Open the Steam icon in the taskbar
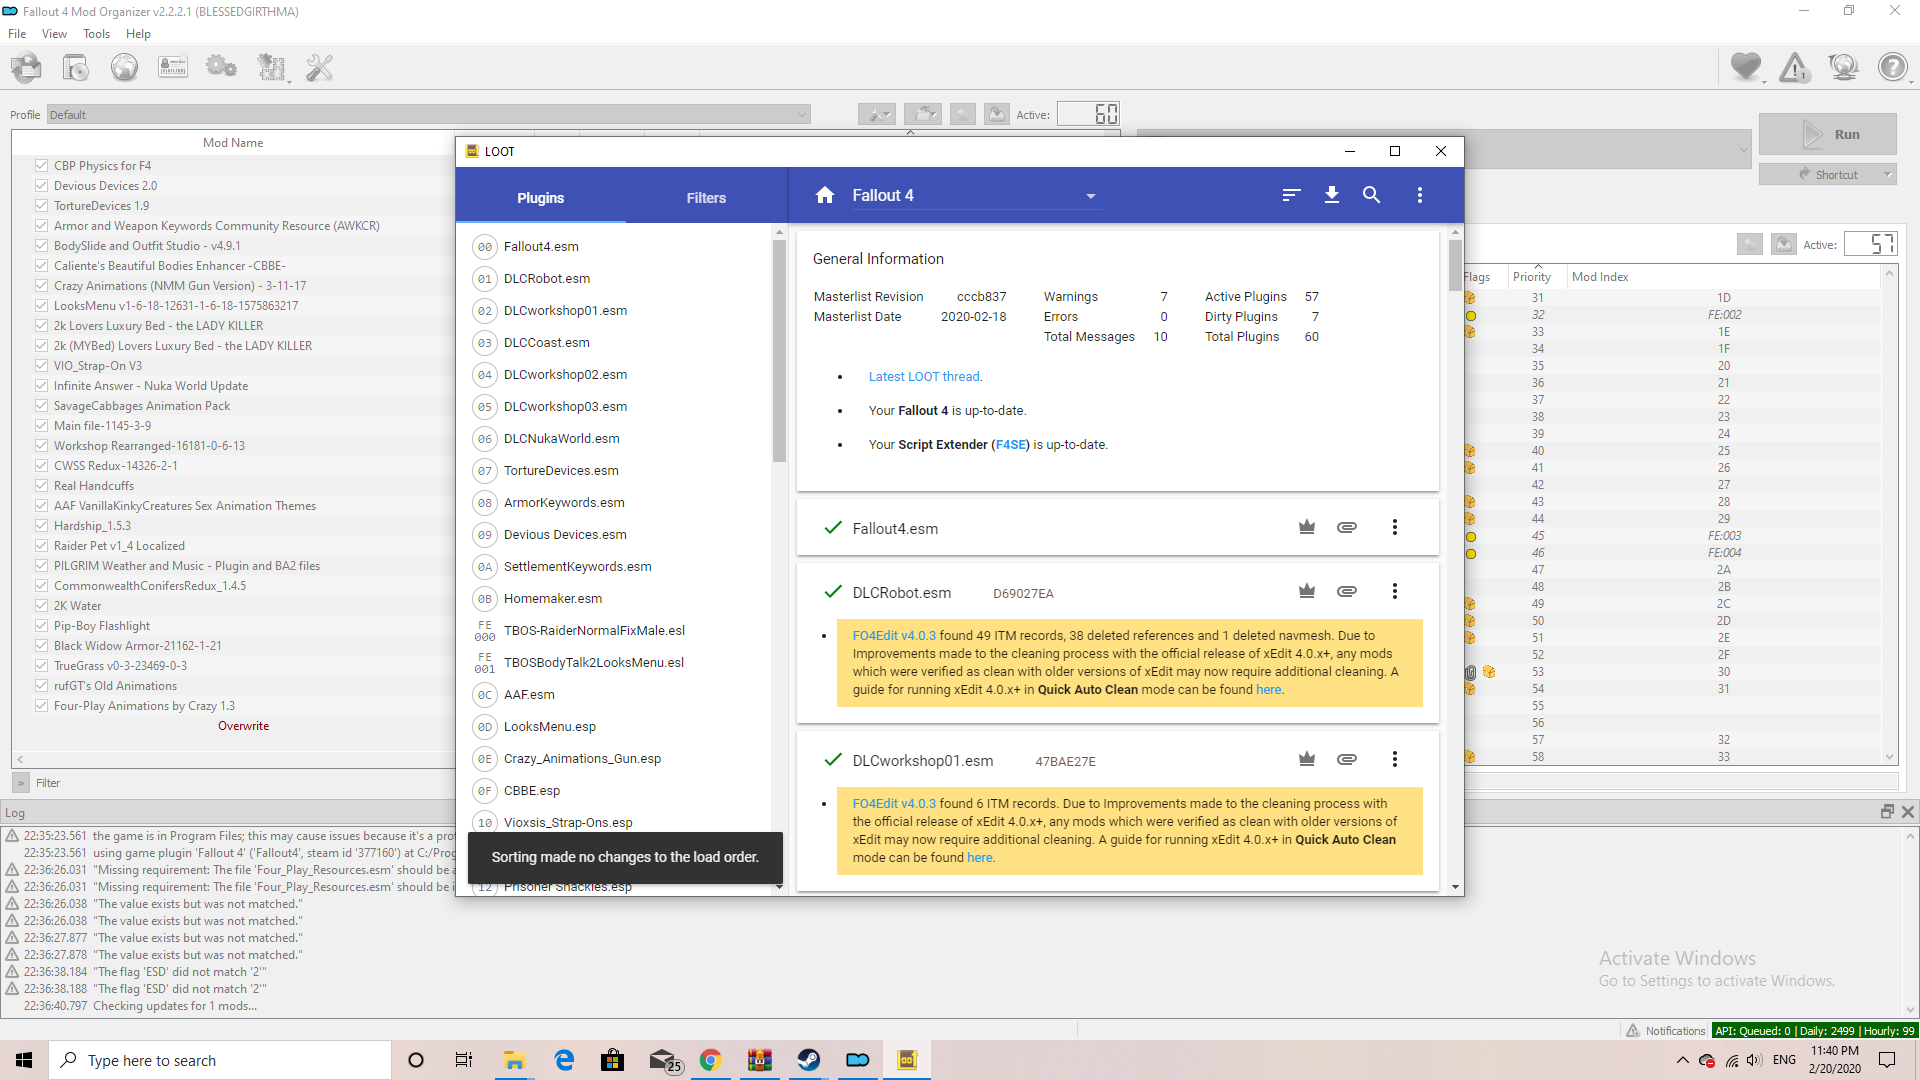Viewport: 1920px width, 1080px height. pyautogui.click(x=809, y=1060)
